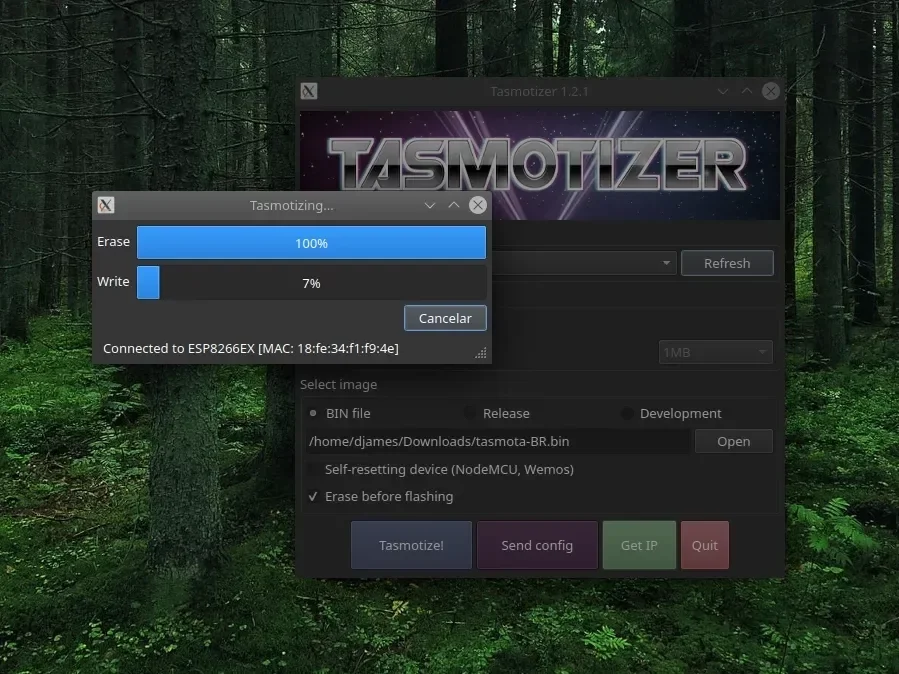
Task: Click the Write progress bar showing 7%
Action: point(311,283)
